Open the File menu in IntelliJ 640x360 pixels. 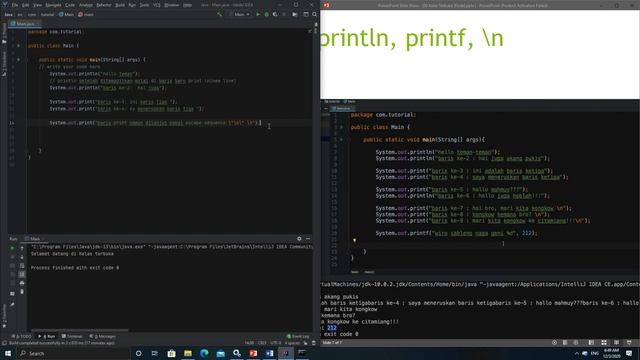pos(15,5)
